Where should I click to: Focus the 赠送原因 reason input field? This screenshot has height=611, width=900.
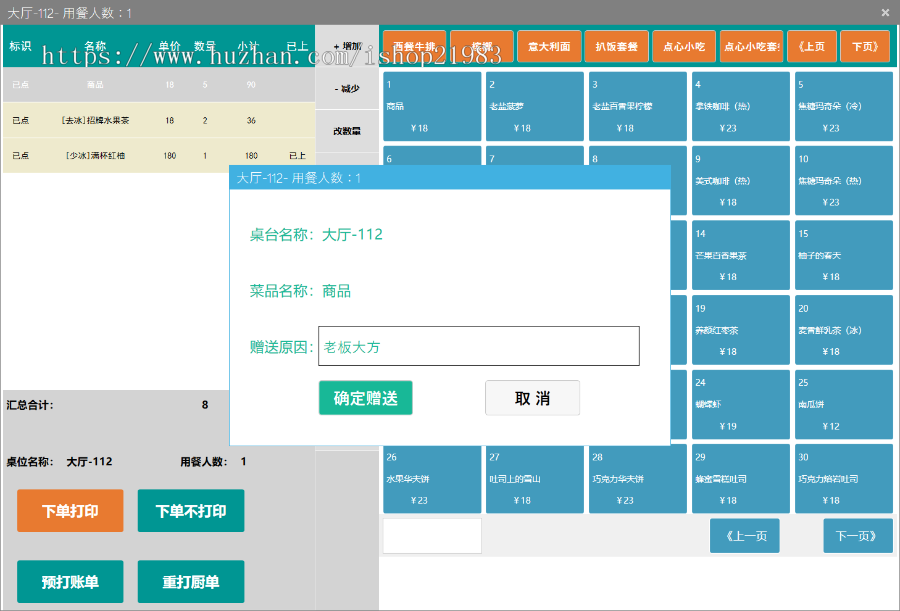(x=478, y=346)
